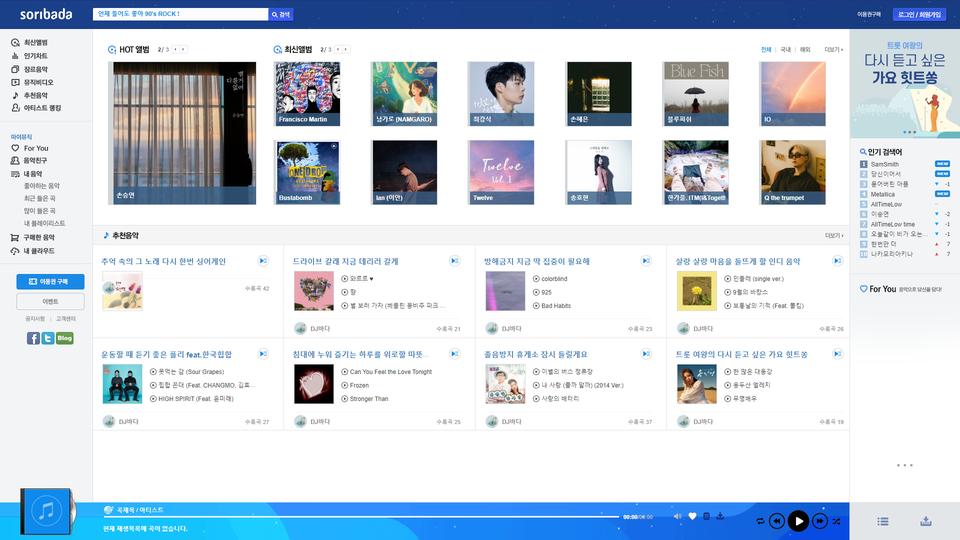Click the blue 이용권 구매 button
This screenshot has width=960, height=540.
pyautogui.click(x=50, y=282)
